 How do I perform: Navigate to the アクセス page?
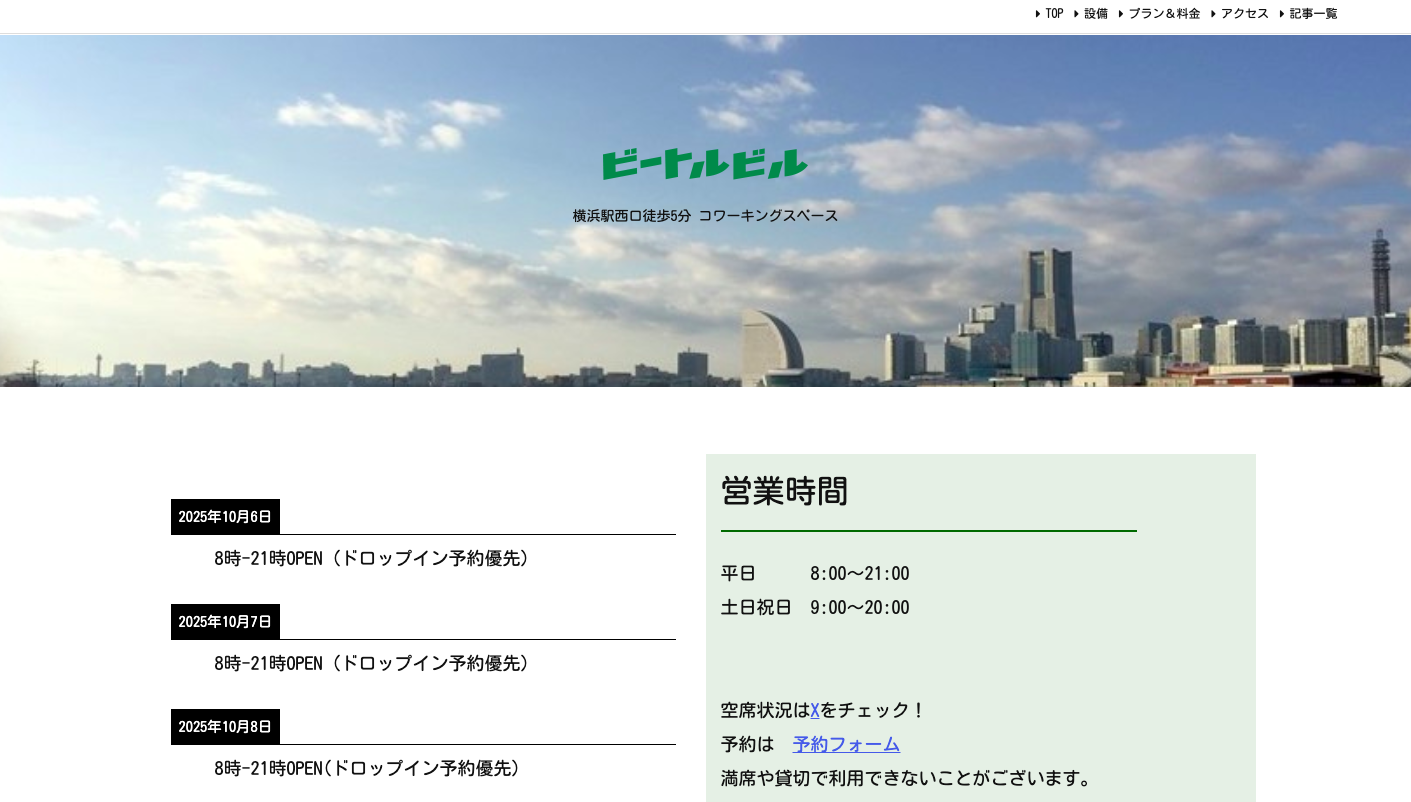(x=1245, y=14)
